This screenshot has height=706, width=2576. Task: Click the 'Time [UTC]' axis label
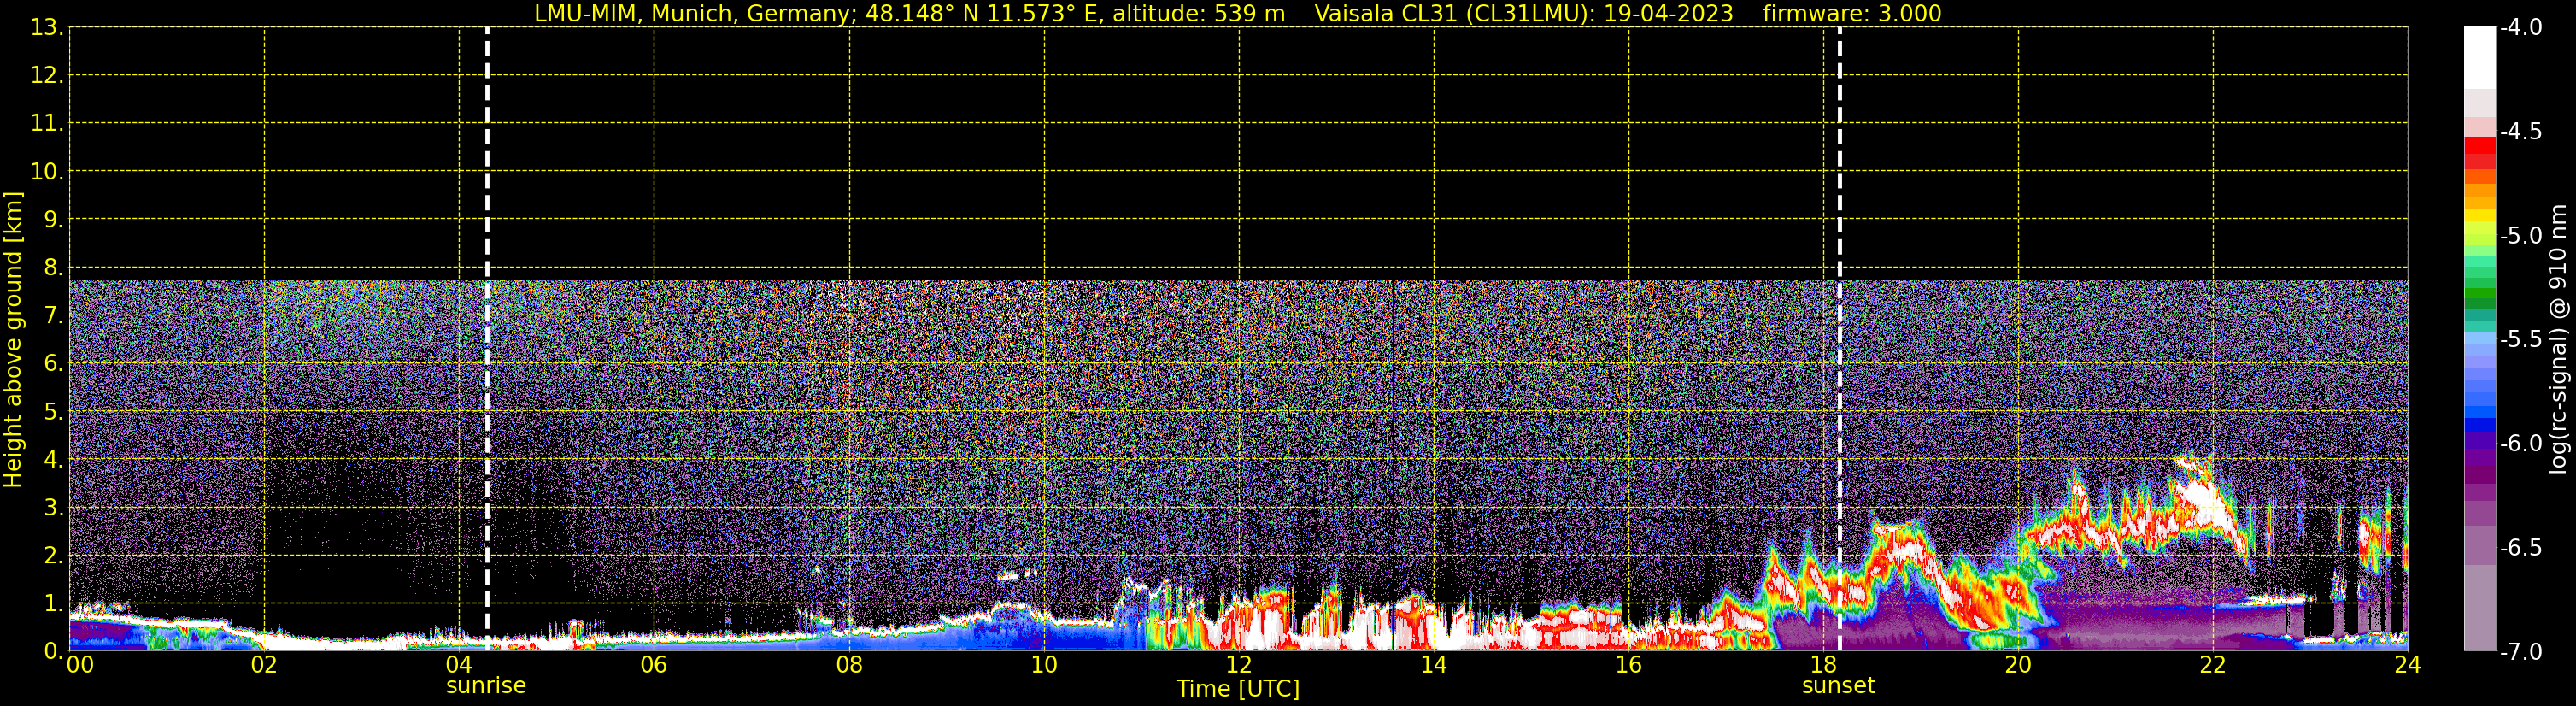point(1238,689)
